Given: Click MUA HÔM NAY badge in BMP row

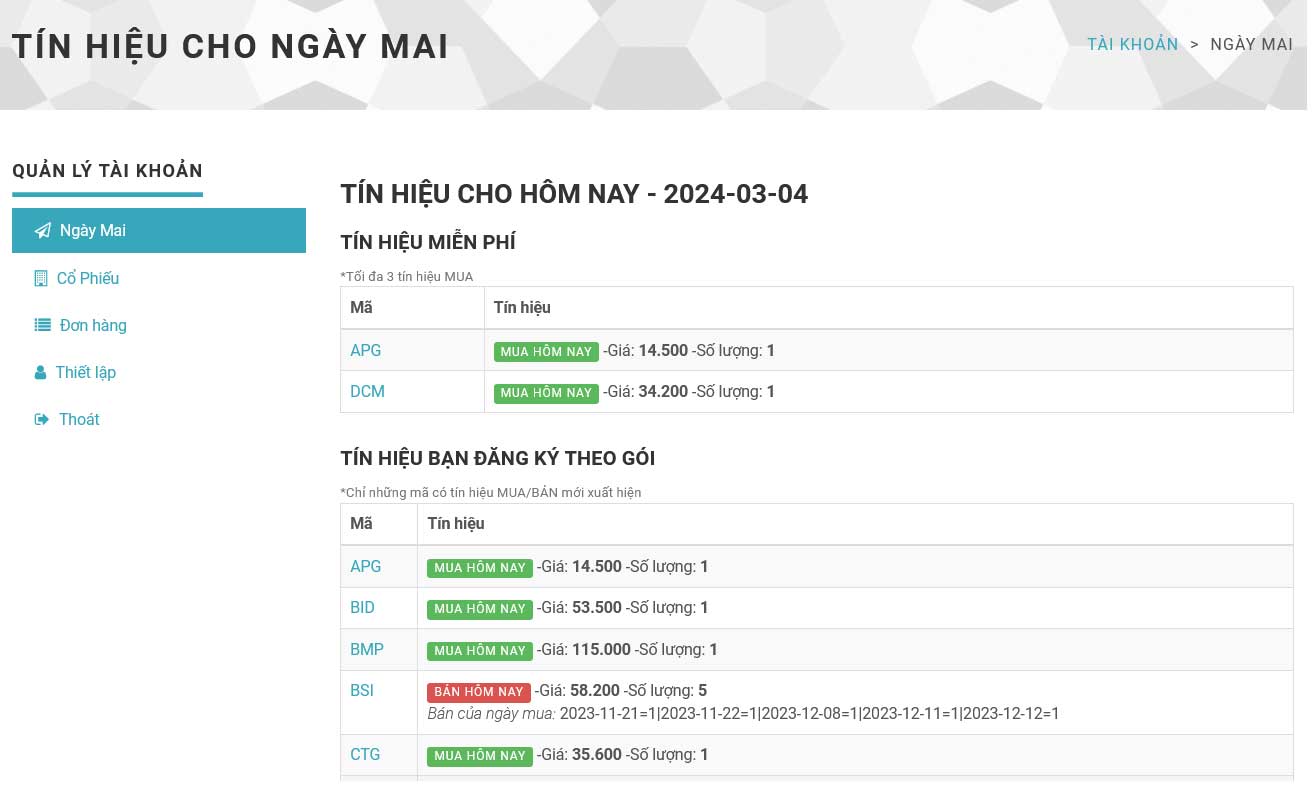Looking at the screenshot, I should tap(480, 650).
